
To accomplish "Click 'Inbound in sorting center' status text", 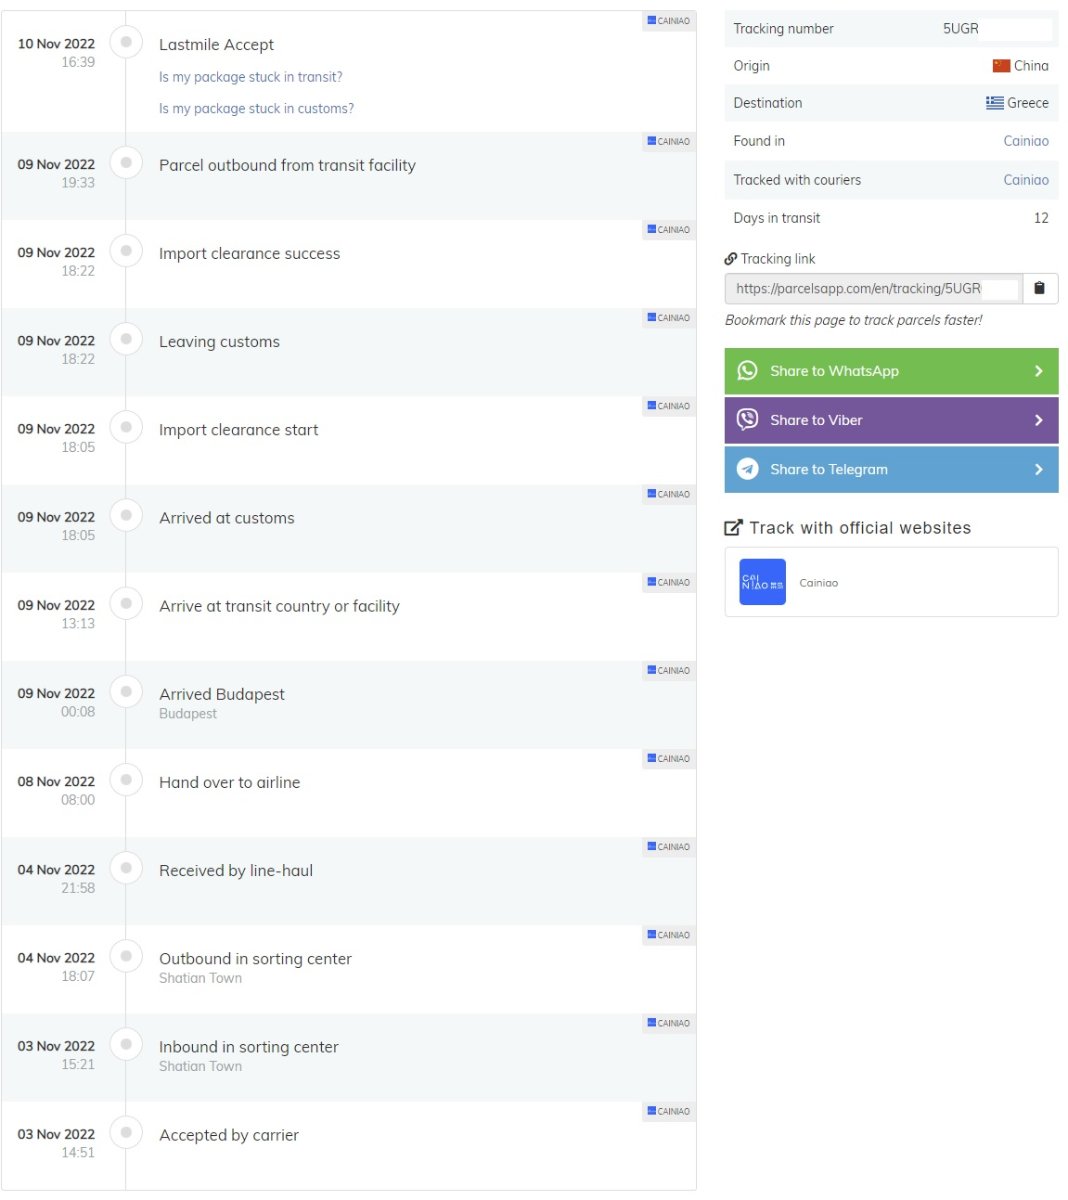I will (x=249, y=1047).
